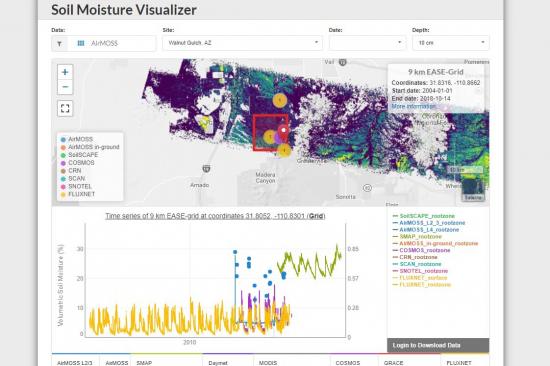Zoom out of the map with minus button

[x=65, y=87]
